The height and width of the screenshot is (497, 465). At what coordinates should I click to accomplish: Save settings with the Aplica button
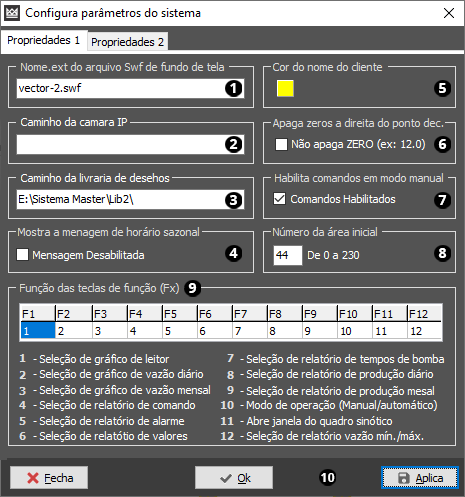420,478
